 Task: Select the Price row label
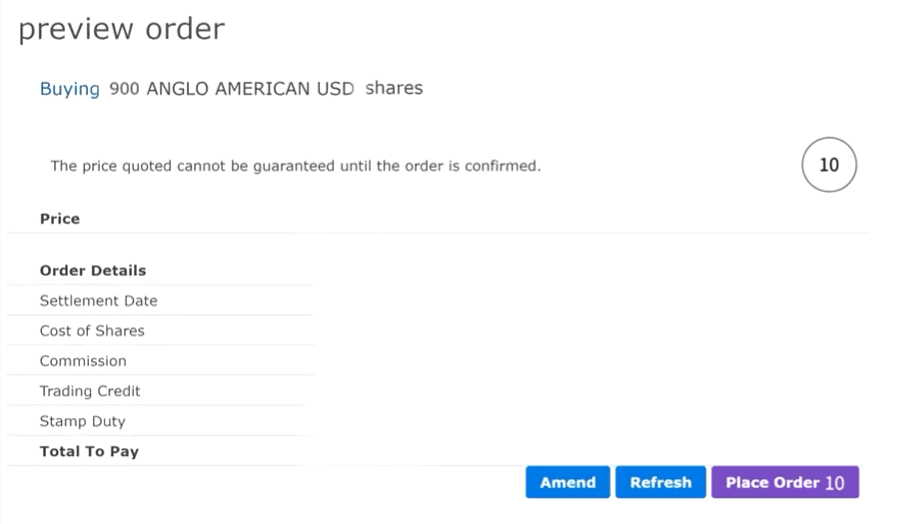60,219
